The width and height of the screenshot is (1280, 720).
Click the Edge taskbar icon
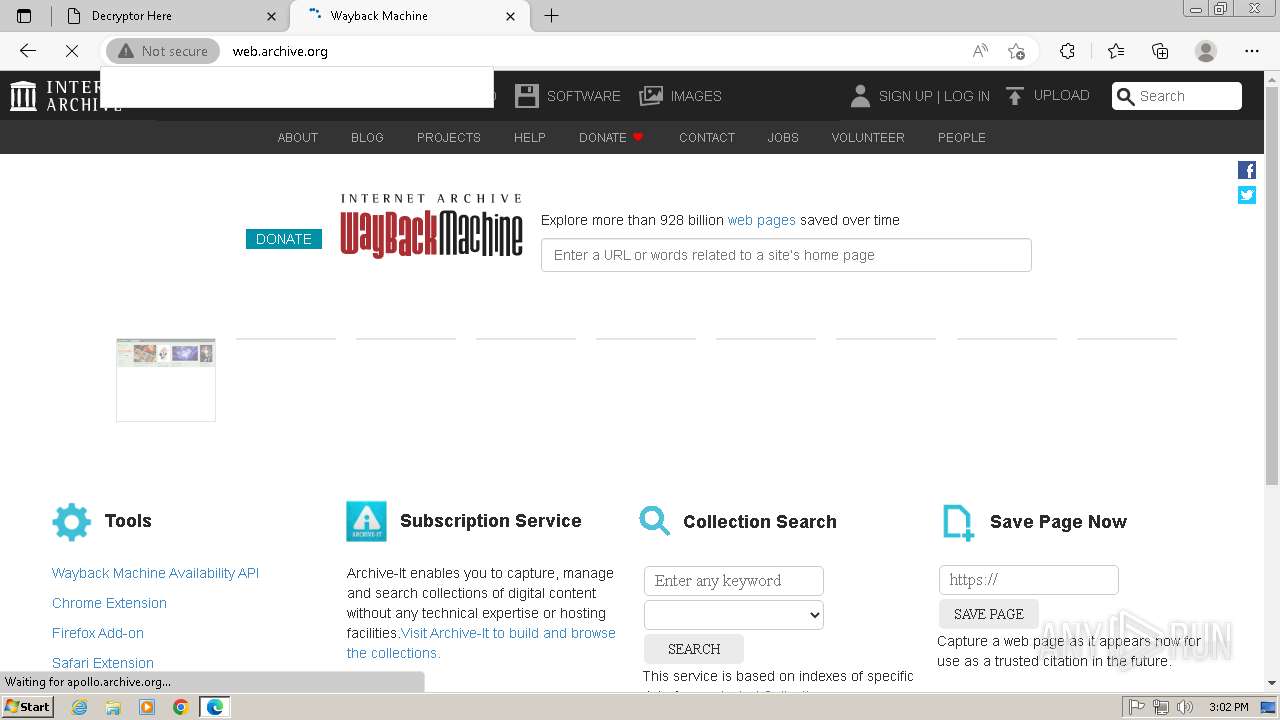tap(214, 707)
